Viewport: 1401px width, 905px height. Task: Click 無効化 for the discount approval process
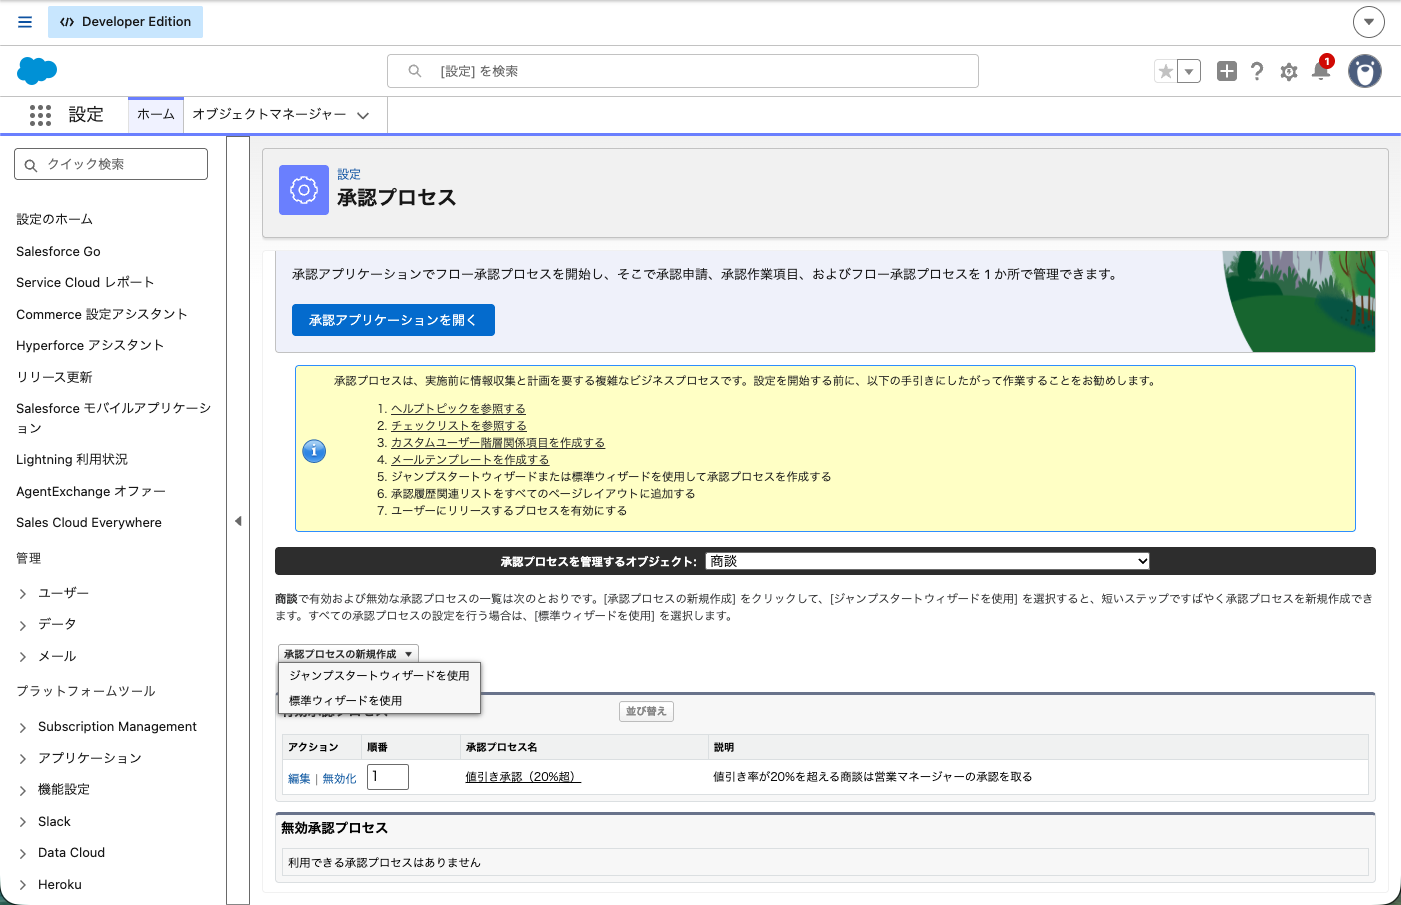coord(339,779)
